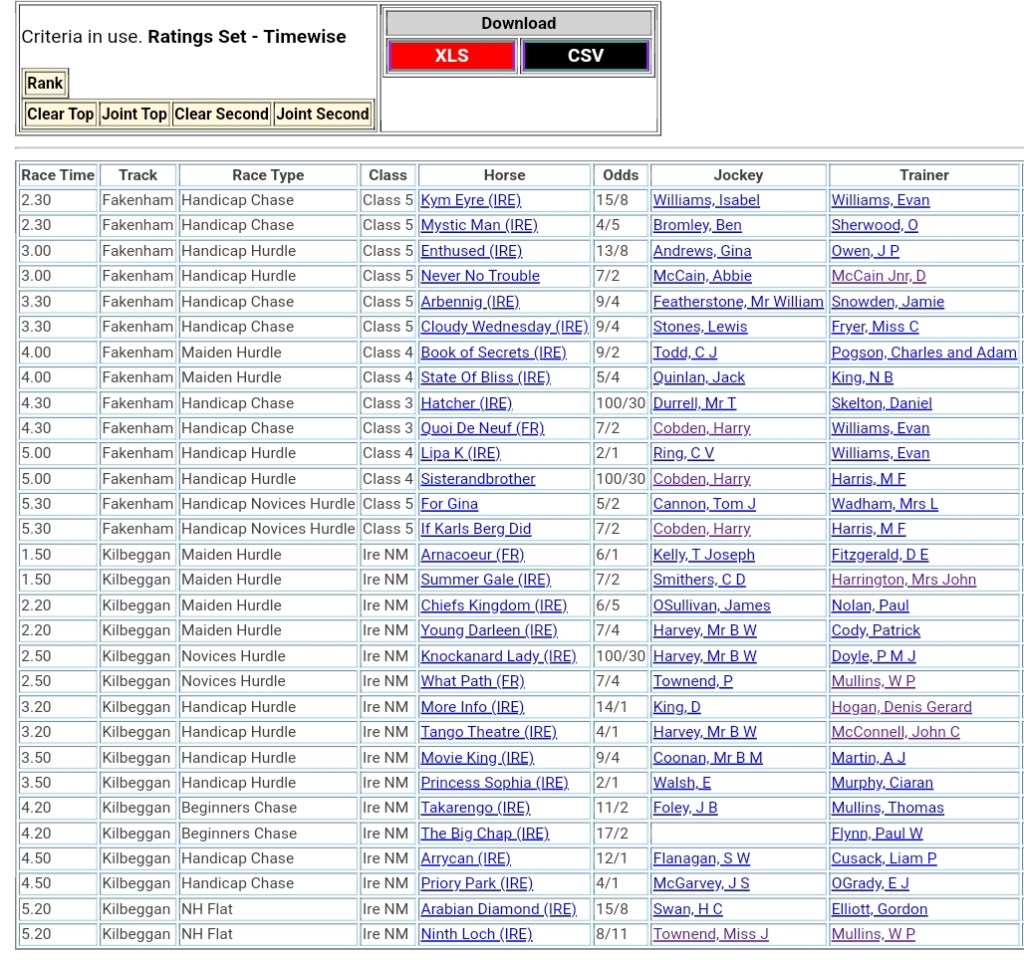Open trainer Owen, J P page
Viewport: 1024px width, 960px height.
tap(865, 251)
